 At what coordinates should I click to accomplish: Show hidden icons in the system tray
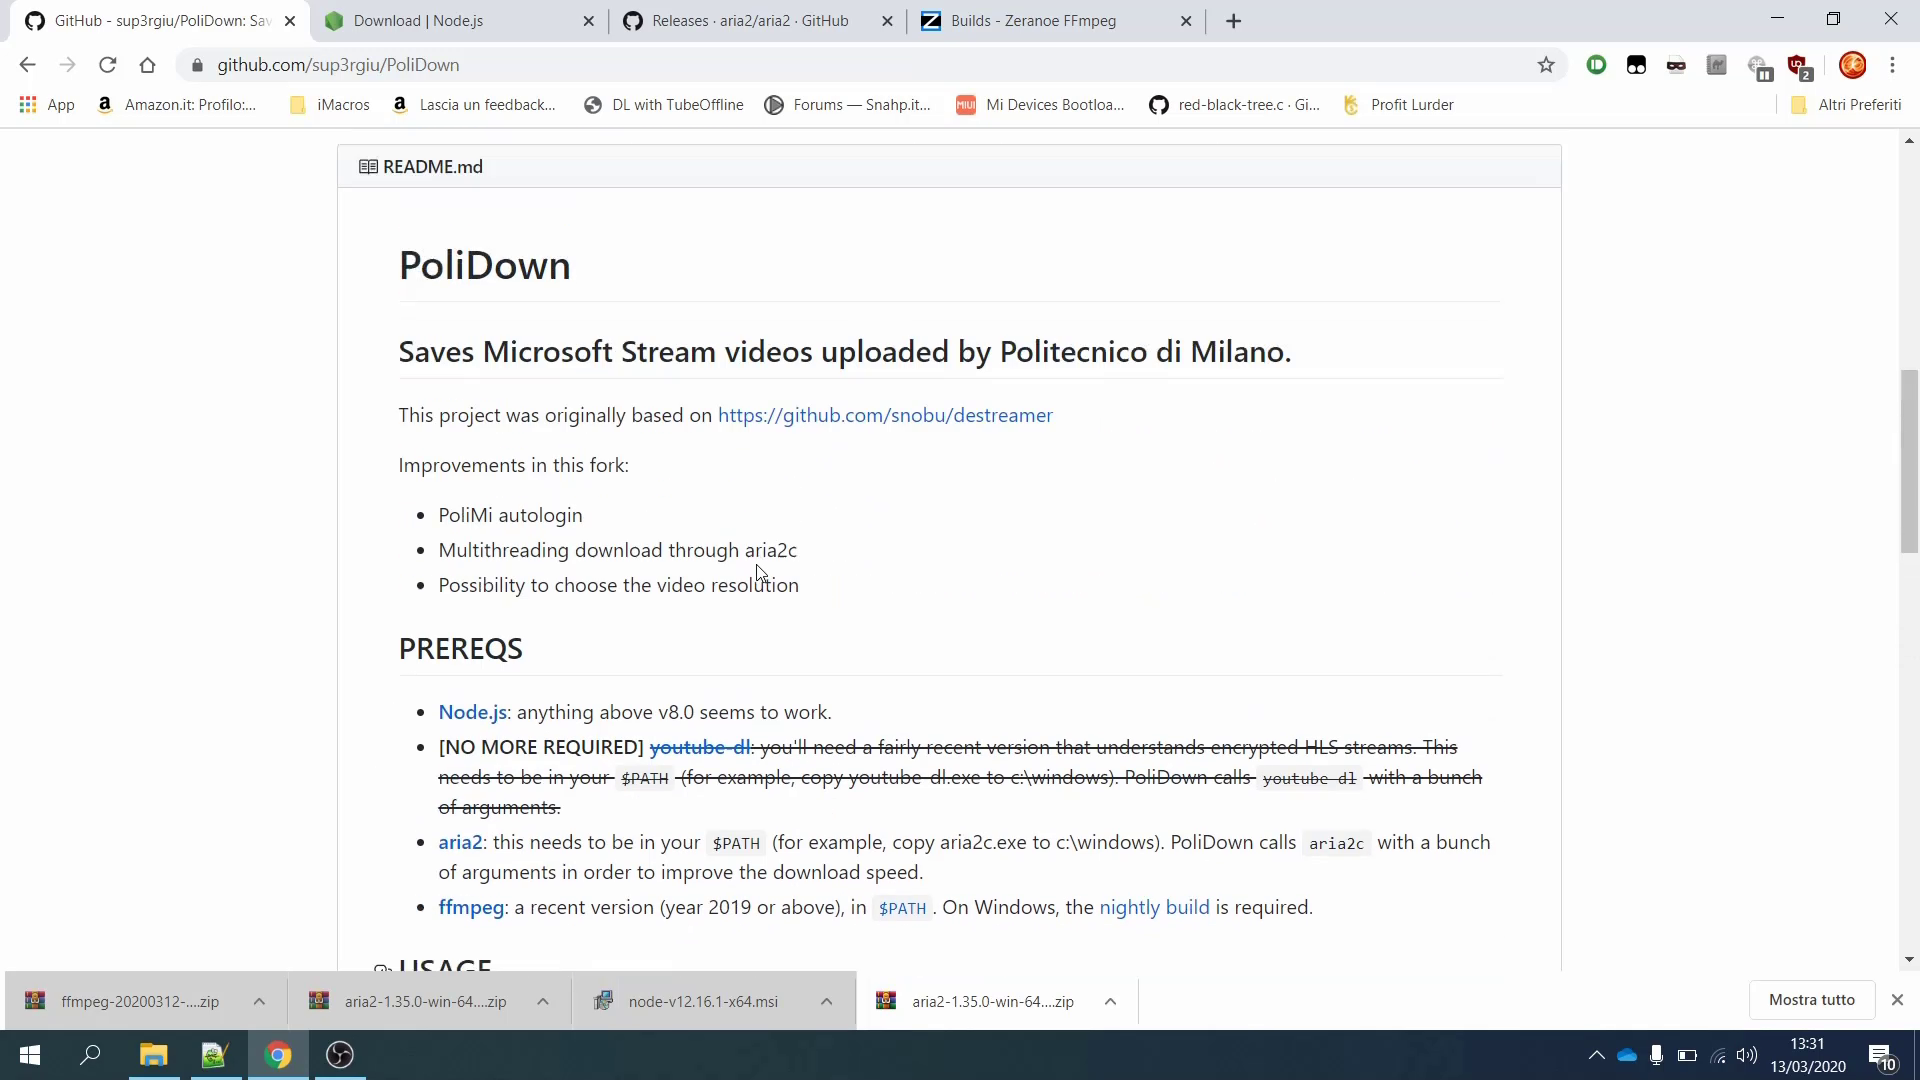click(x=1597, y=1055)
